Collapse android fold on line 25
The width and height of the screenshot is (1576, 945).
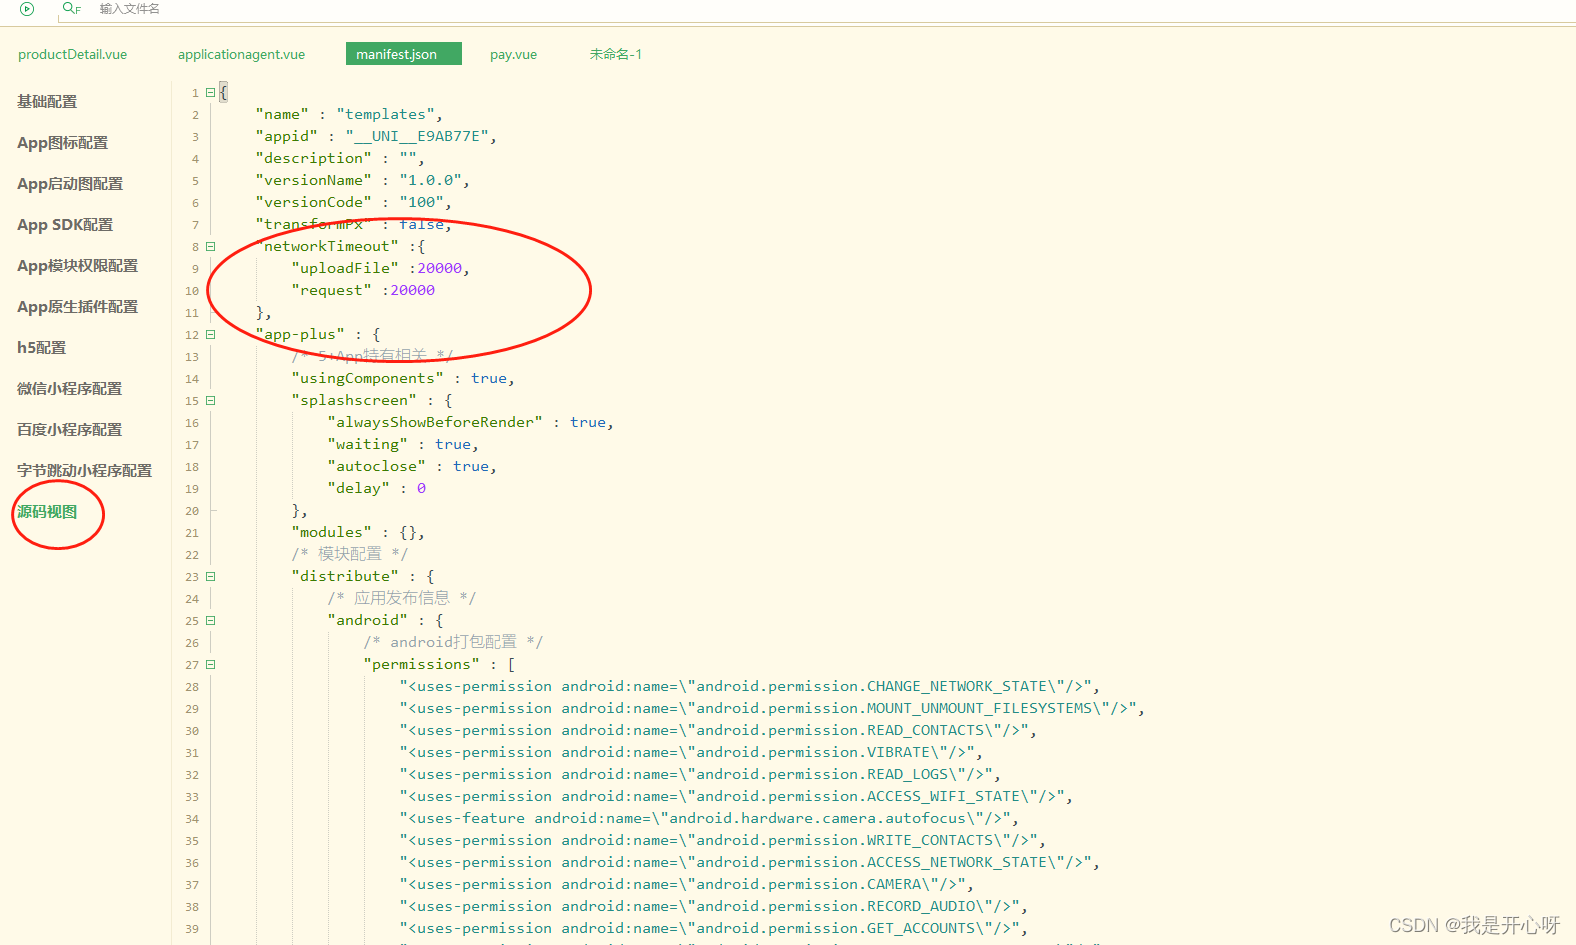[x=210, y=620]
